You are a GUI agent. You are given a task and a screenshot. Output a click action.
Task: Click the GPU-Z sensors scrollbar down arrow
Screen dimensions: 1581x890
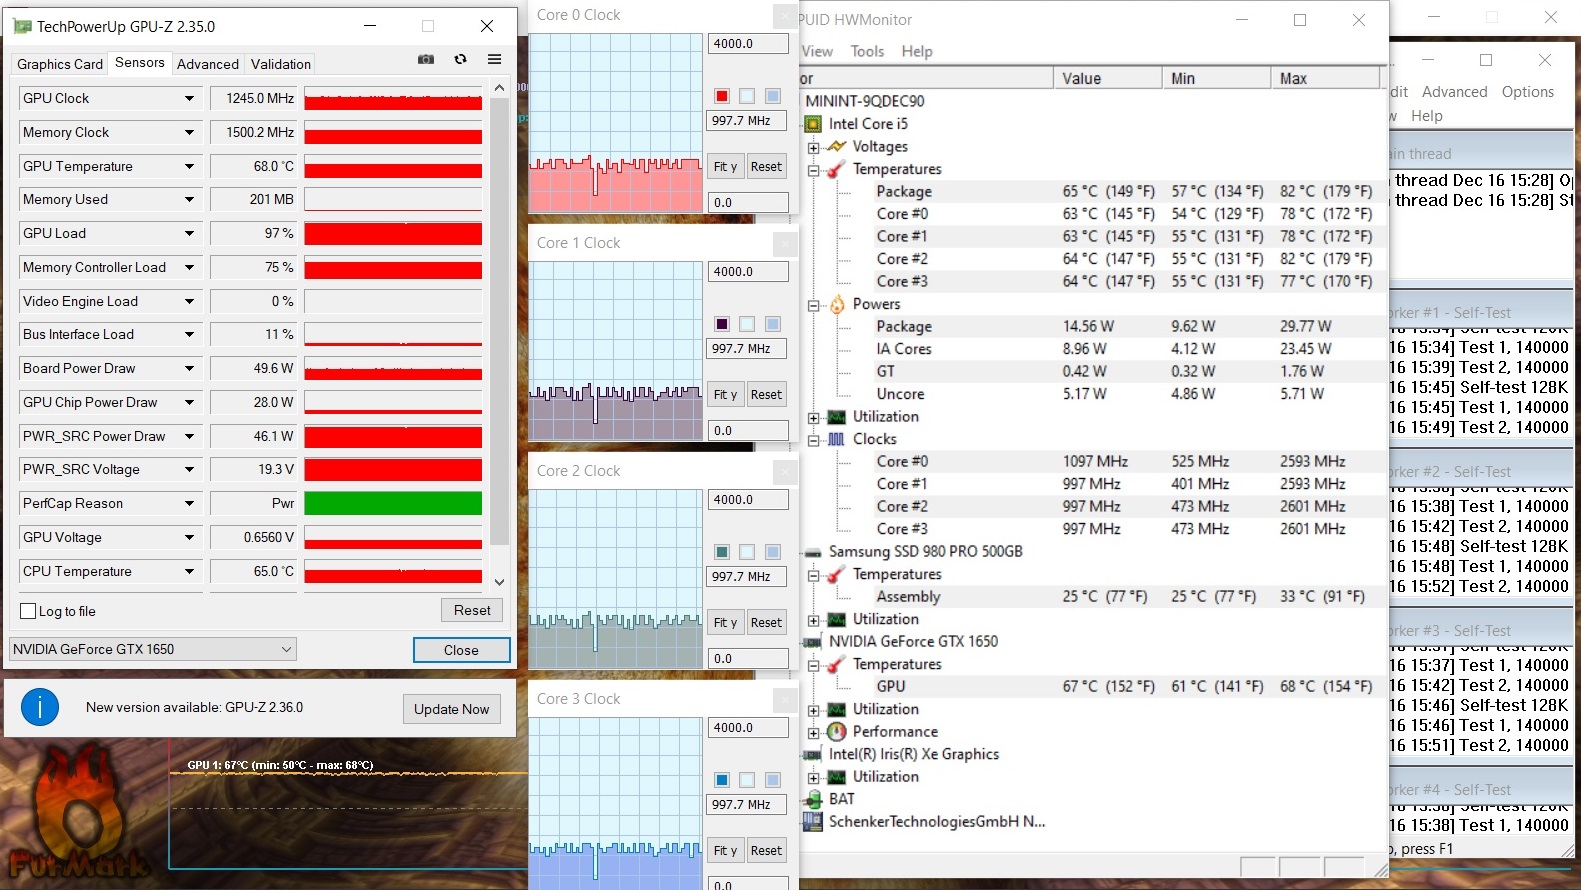[x=500, y=582]
